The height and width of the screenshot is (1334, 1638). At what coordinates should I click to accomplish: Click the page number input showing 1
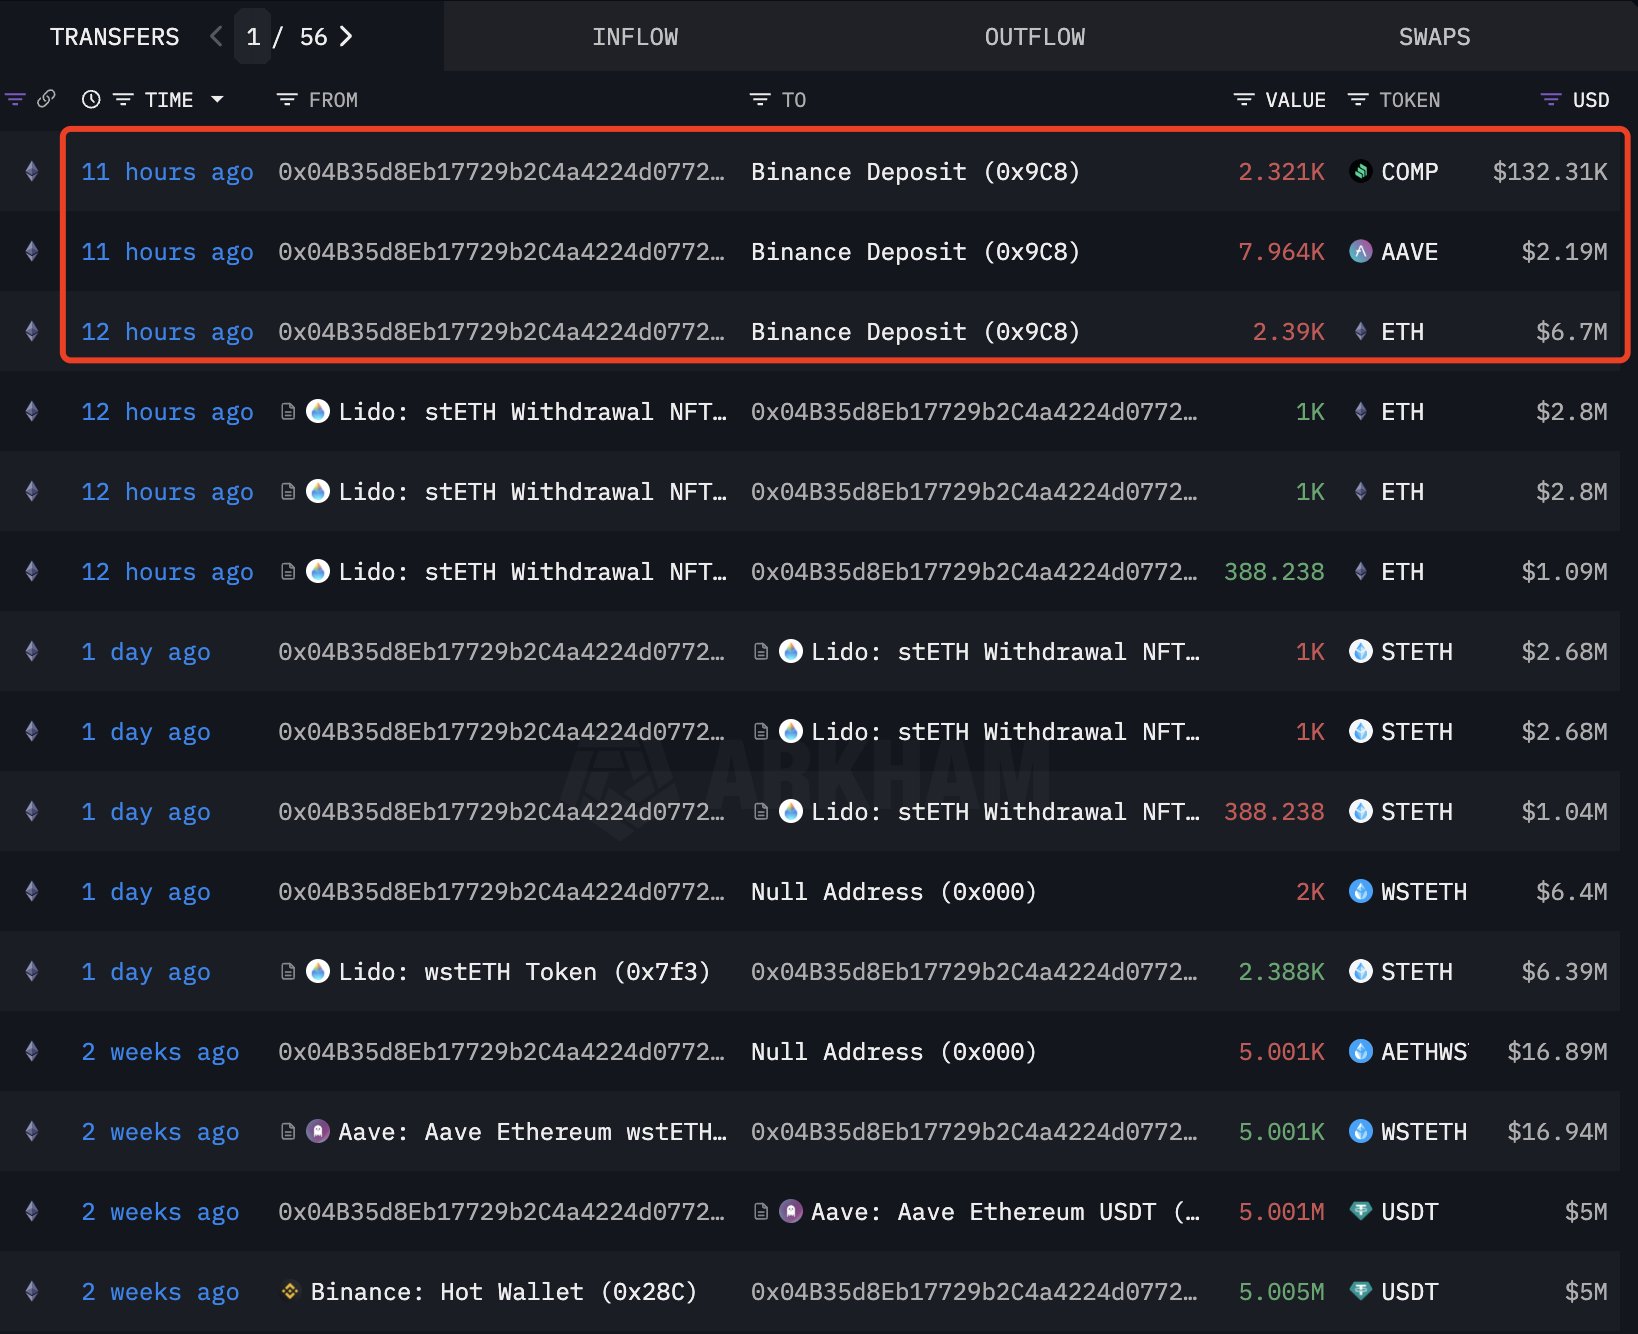coord(253,37)
